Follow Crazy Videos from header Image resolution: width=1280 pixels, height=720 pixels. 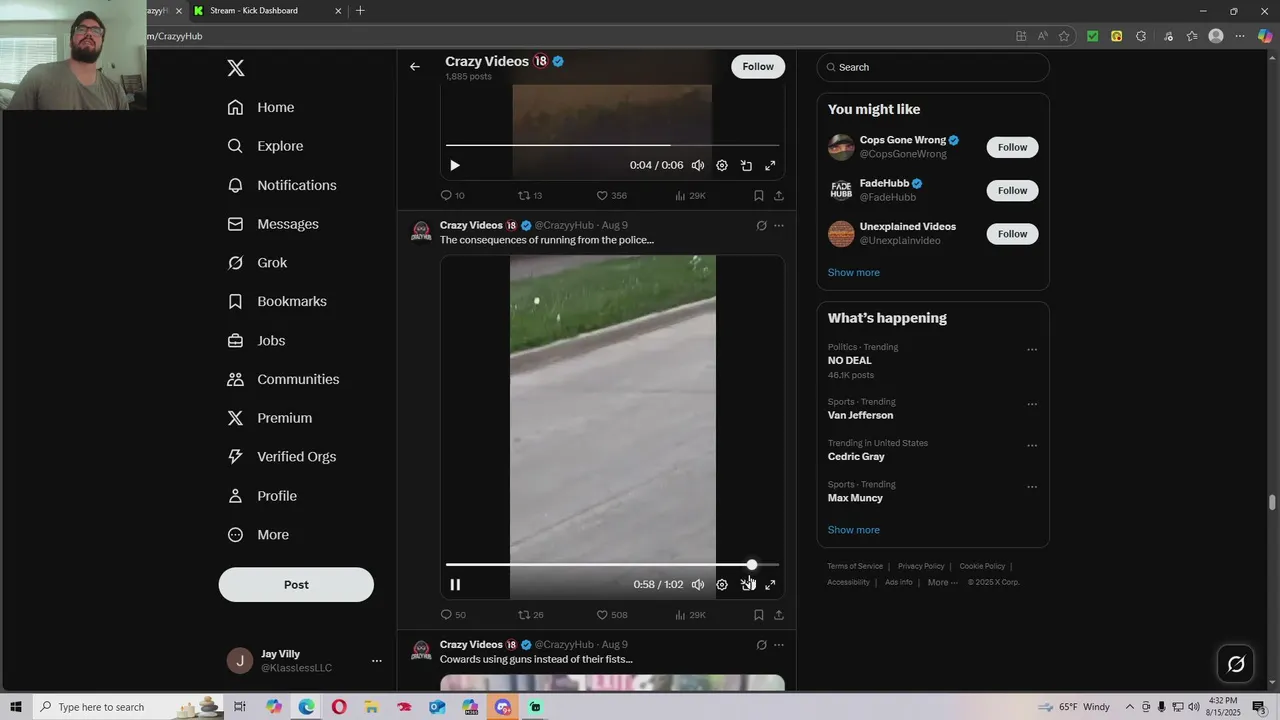pos(758,67)
